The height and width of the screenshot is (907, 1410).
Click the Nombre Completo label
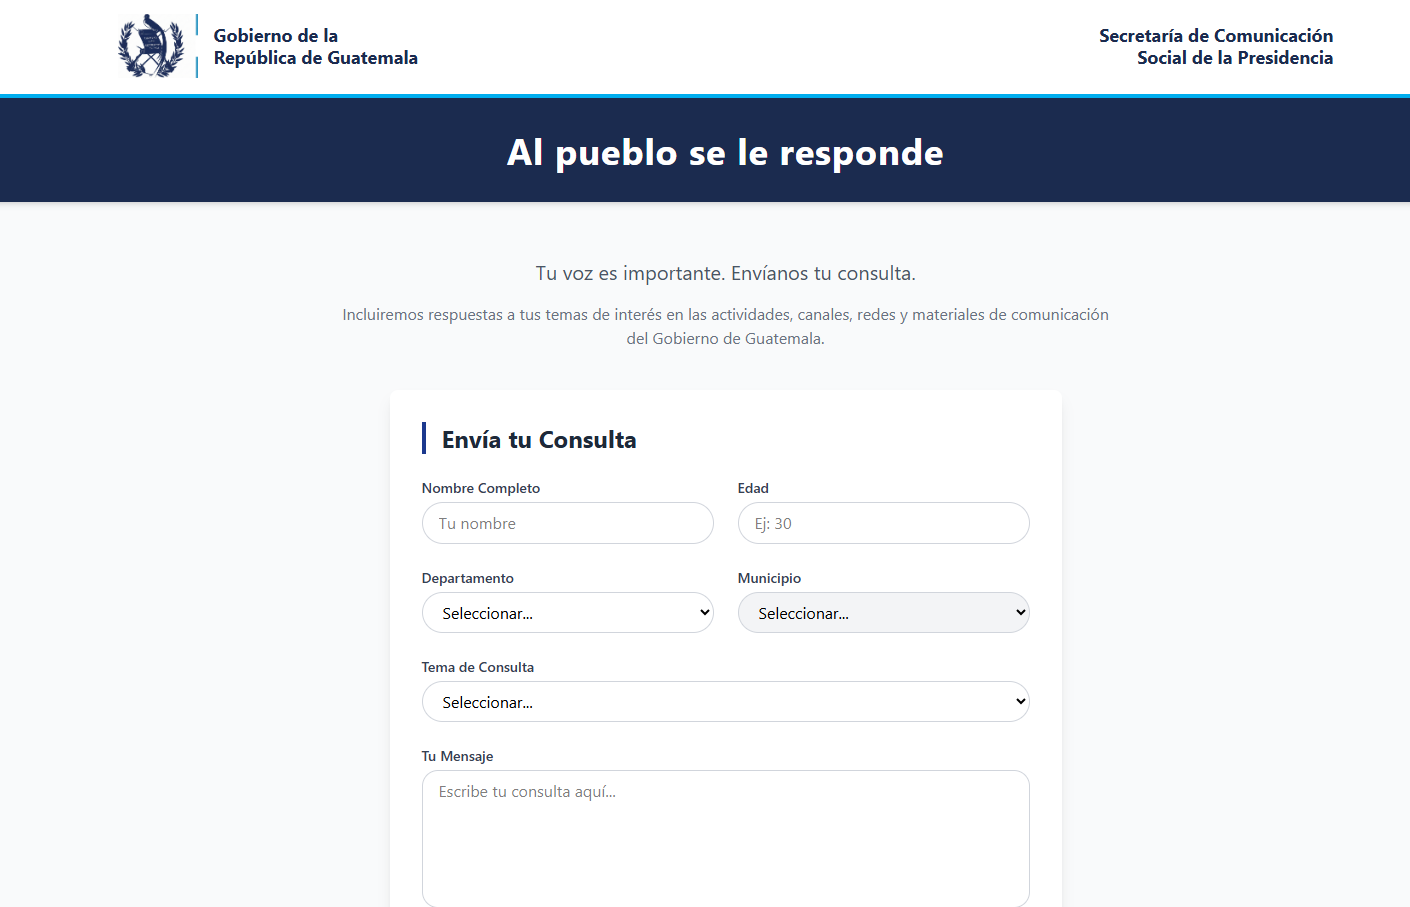click(480, 488)
